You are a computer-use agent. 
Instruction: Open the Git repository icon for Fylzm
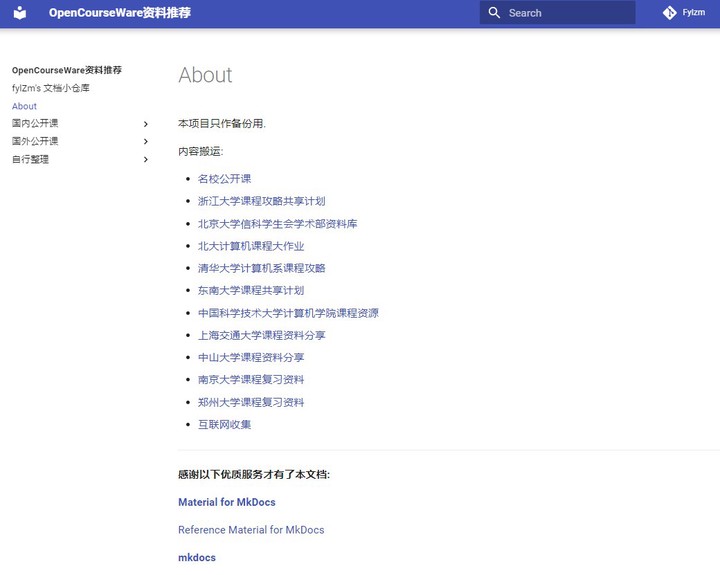pyautogui.click(x=669, y=13)
